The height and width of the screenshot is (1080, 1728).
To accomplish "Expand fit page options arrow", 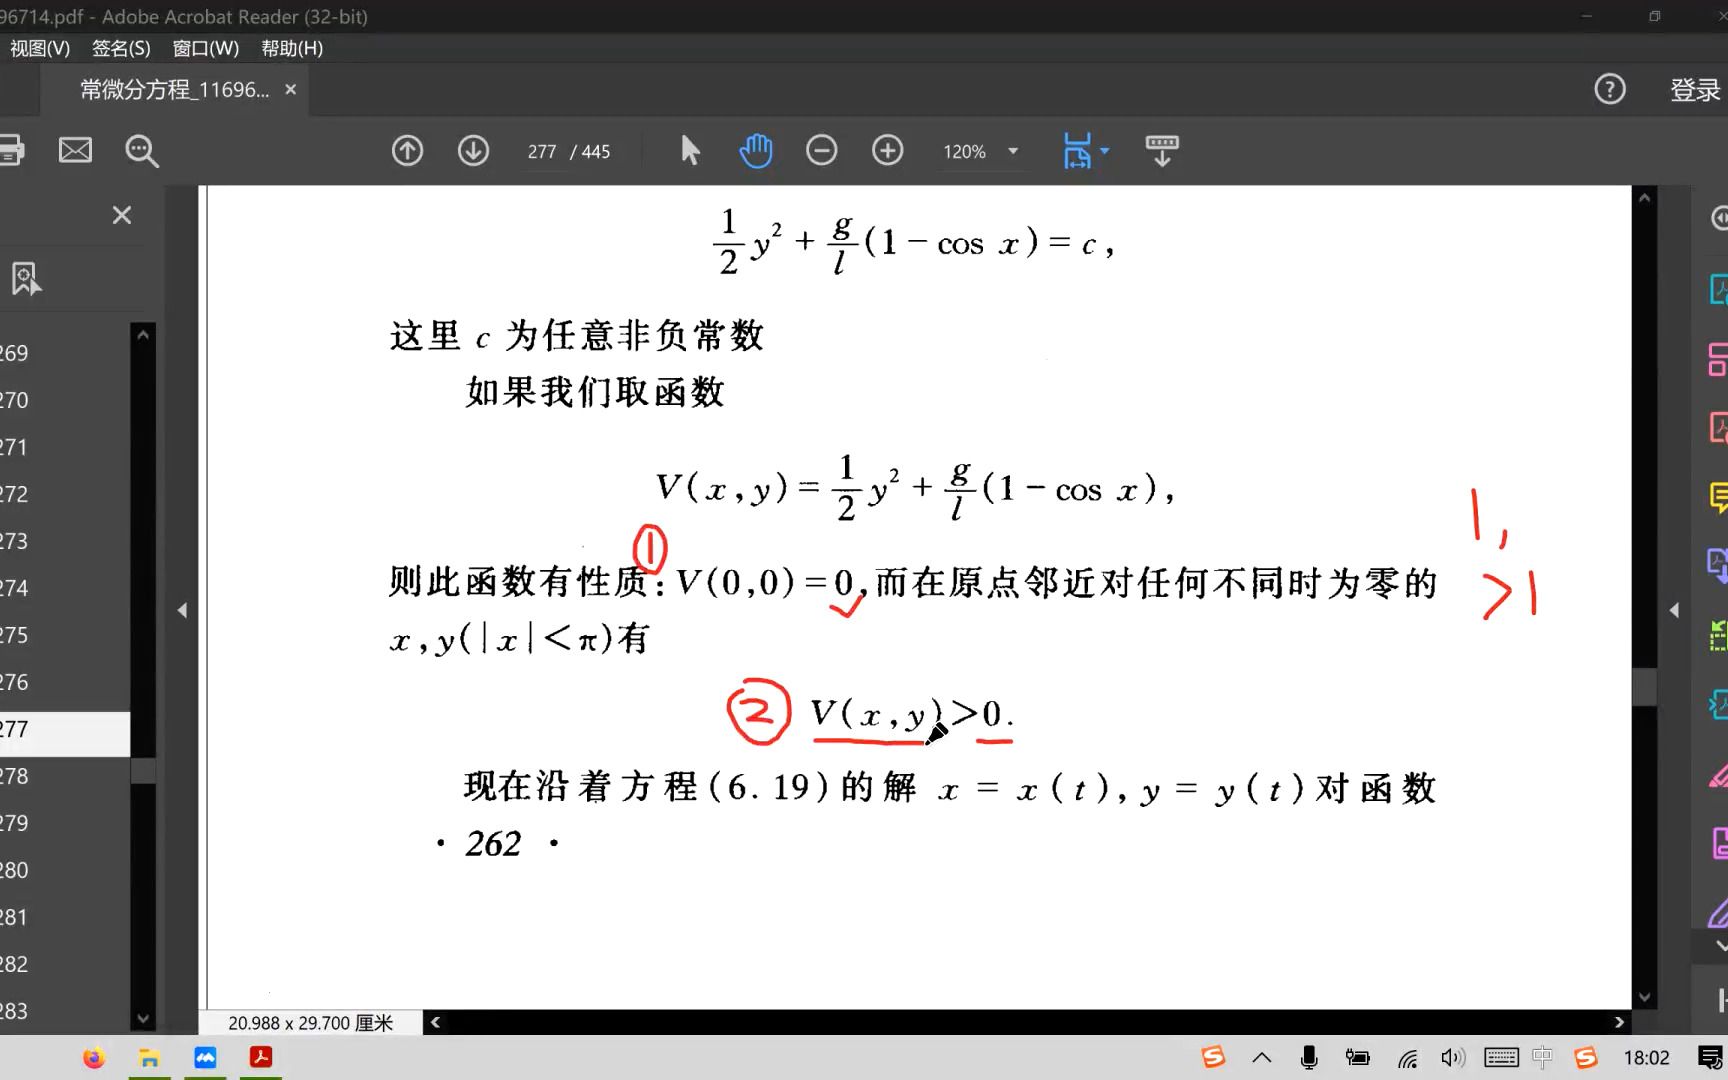I will [1105, 151].
